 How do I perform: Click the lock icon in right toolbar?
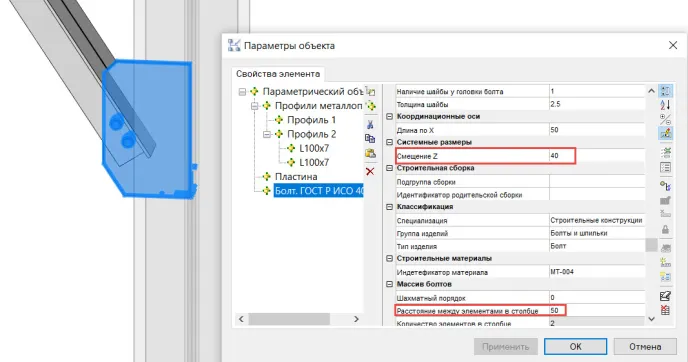(x=666, y=229)
